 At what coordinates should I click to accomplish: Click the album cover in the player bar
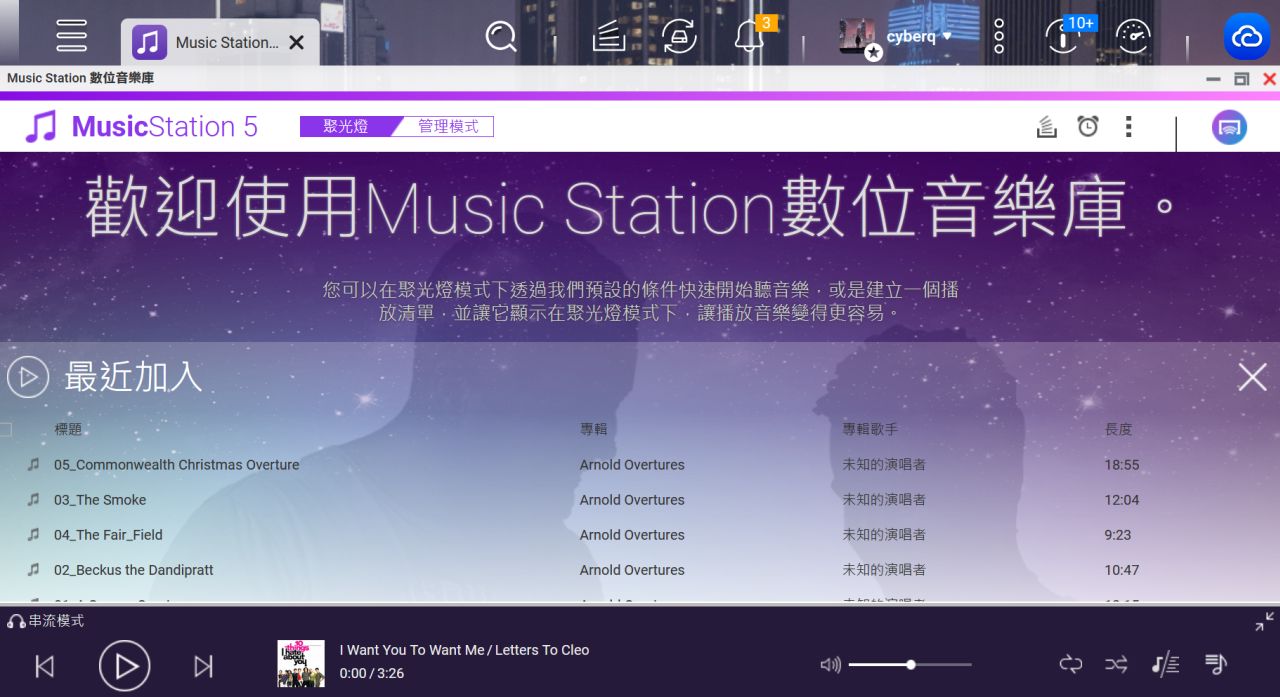[x=301, y=664]
